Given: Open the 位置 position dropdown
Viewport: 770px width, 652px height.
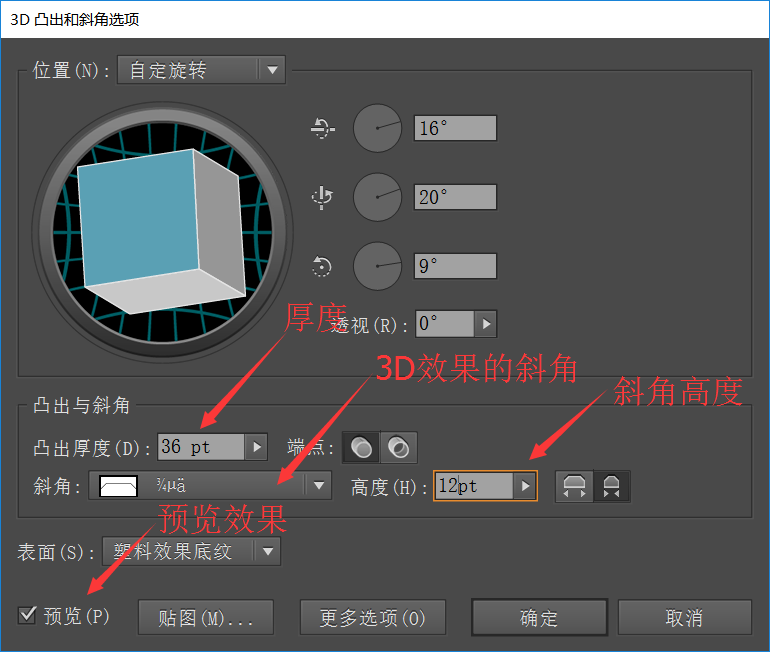Looking at the screenshot, I should 271,70.
